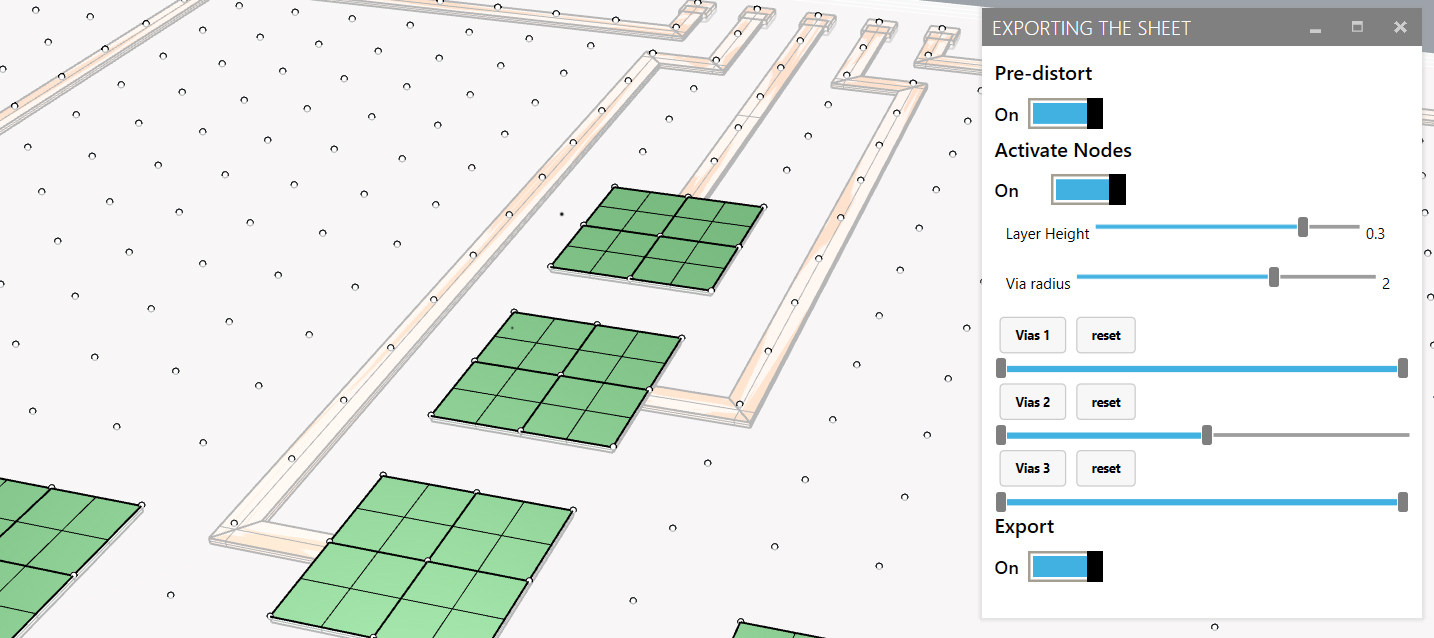Minimize the Exporting the Sheet panel
The width and height of the screenshot is (1434, 638).
coord(1316,28)
